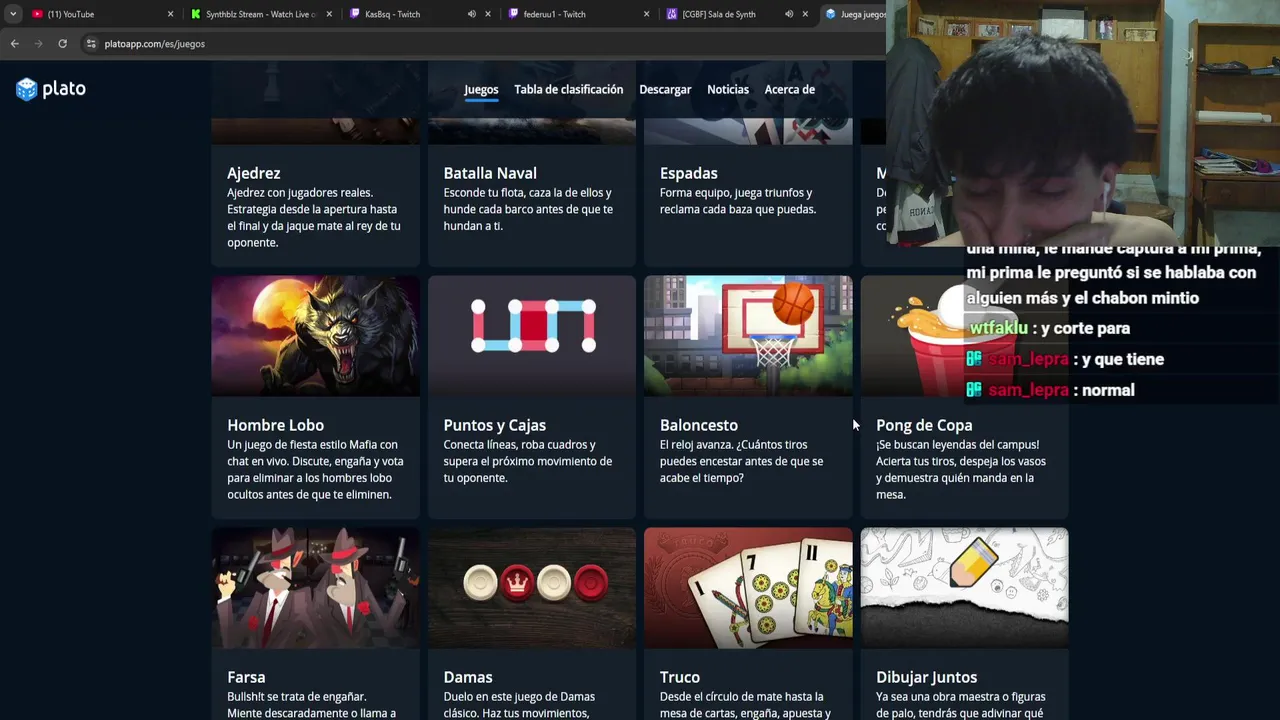
Task: Click the Espadas game title
Action: 689,173
